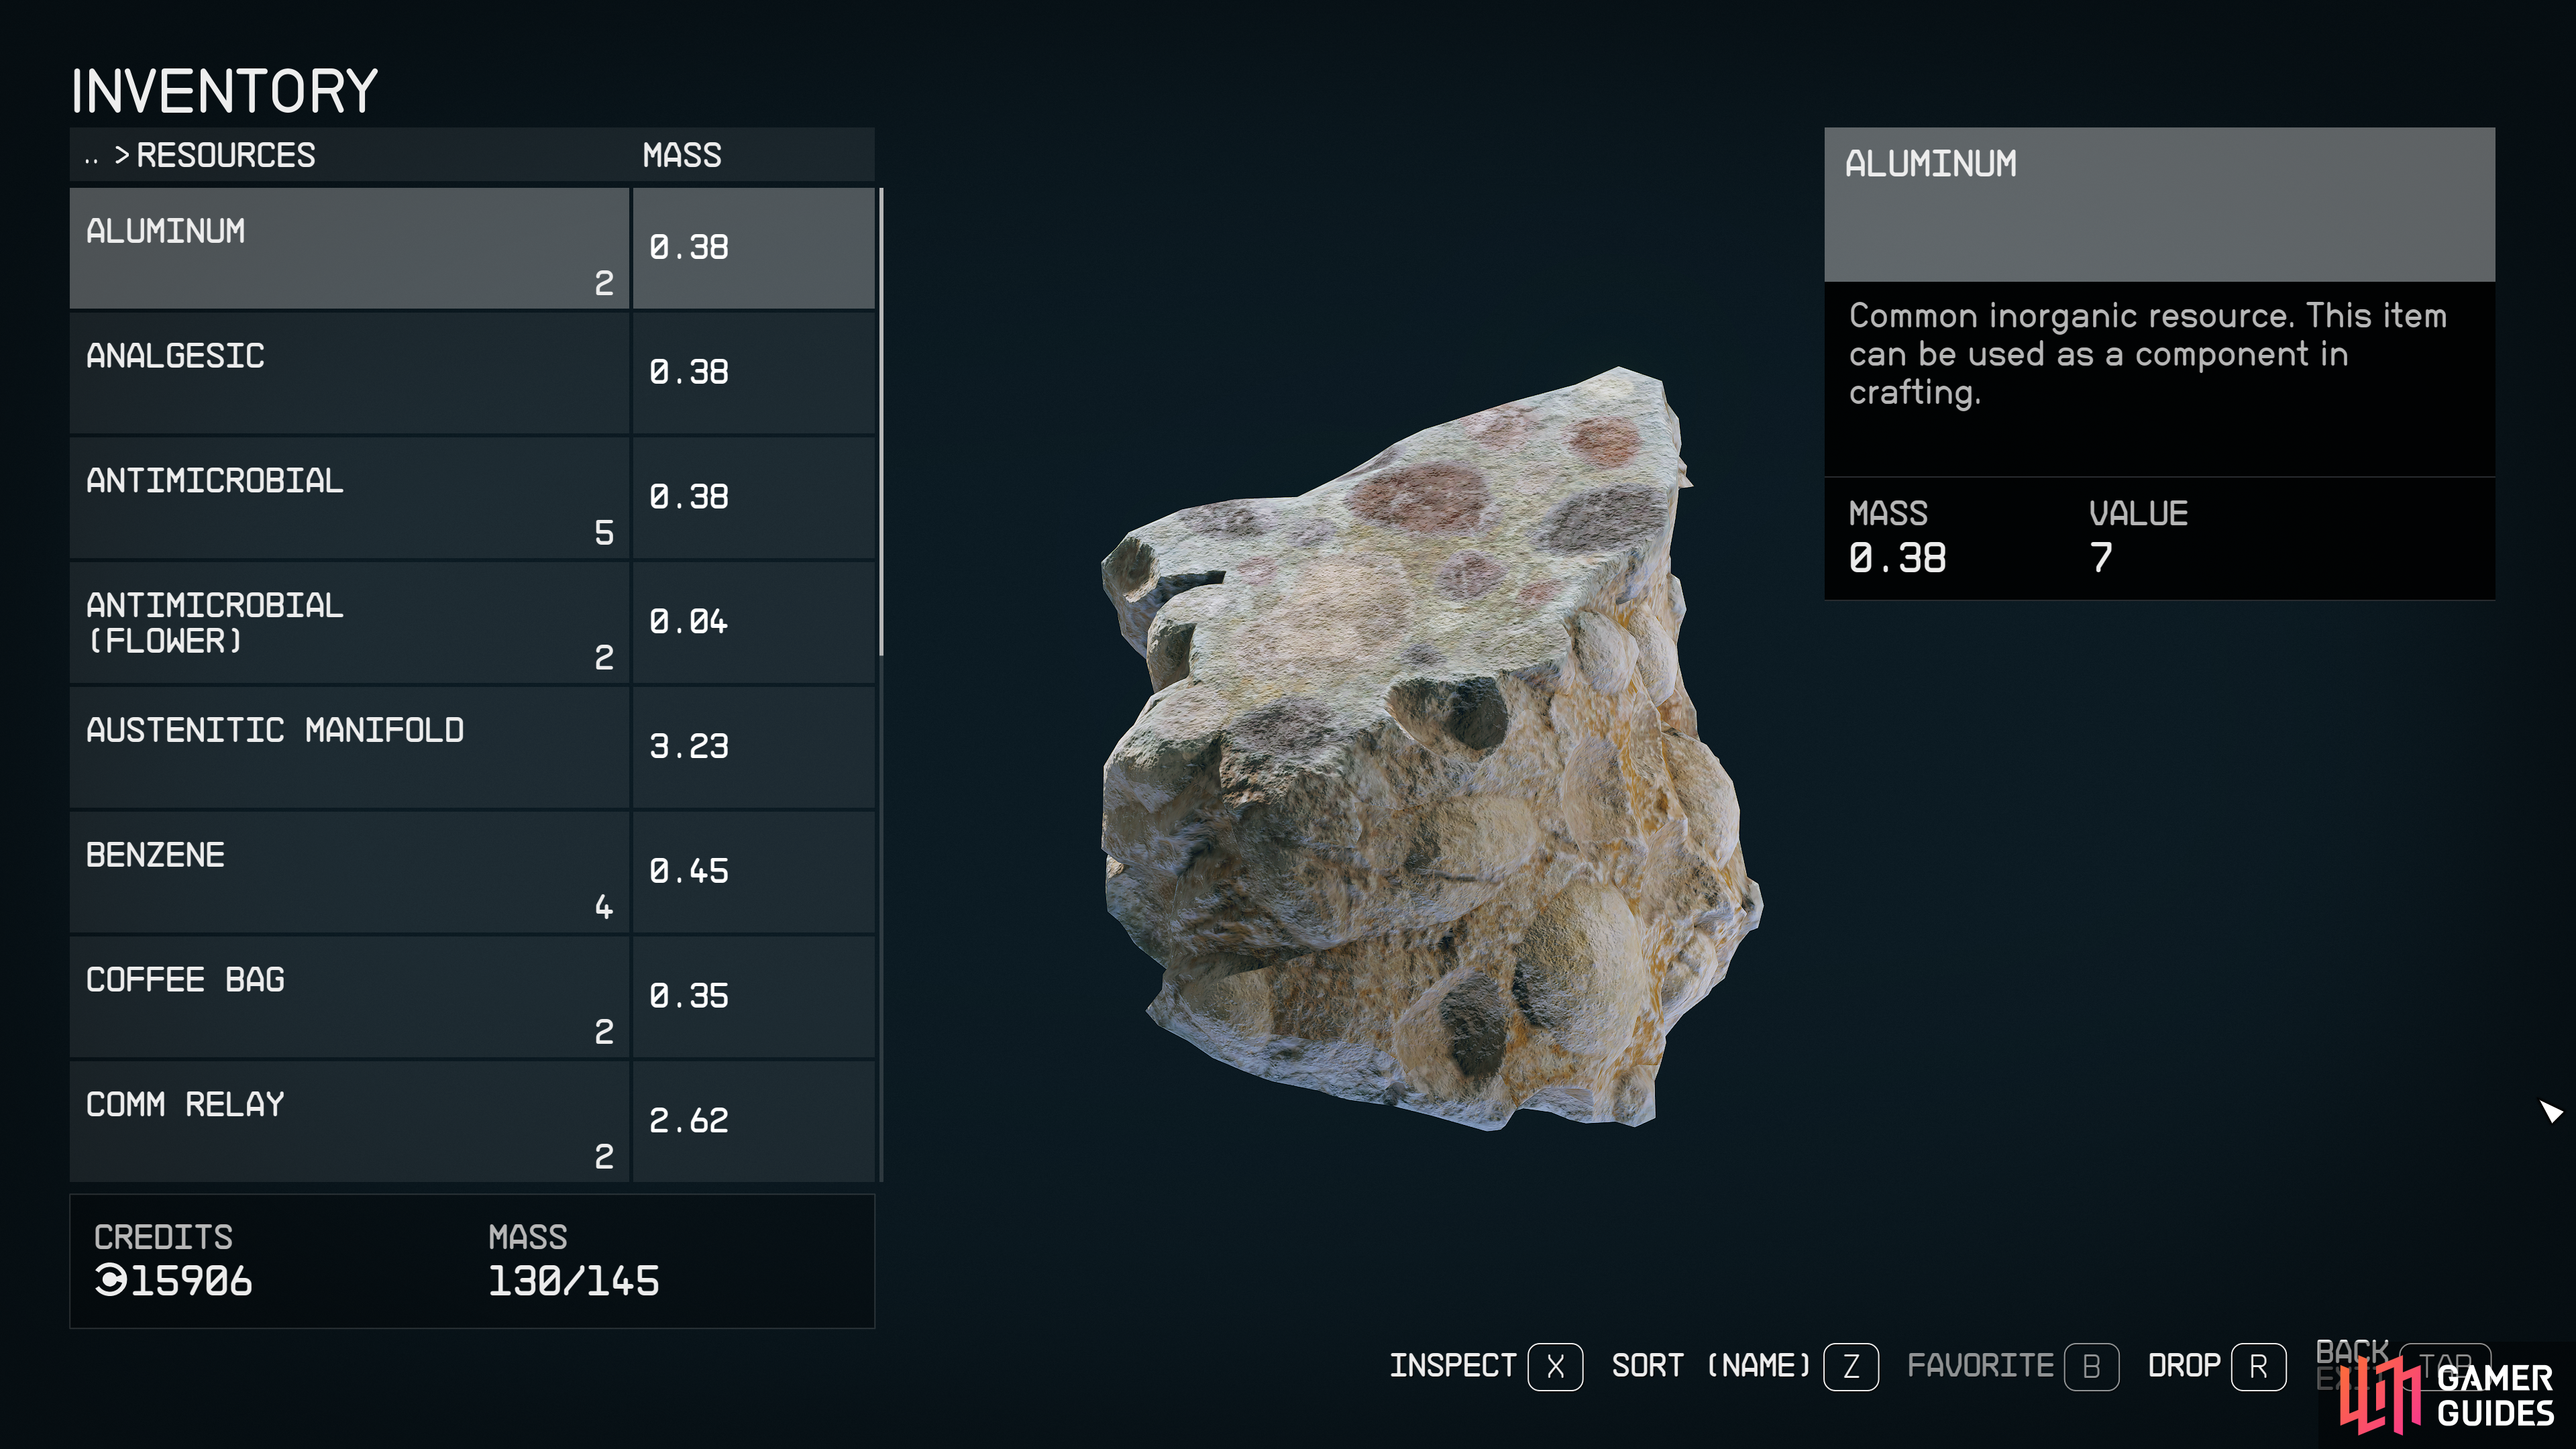Select the Coffee Bag row

pyautogui.click(x=472, y=997)
